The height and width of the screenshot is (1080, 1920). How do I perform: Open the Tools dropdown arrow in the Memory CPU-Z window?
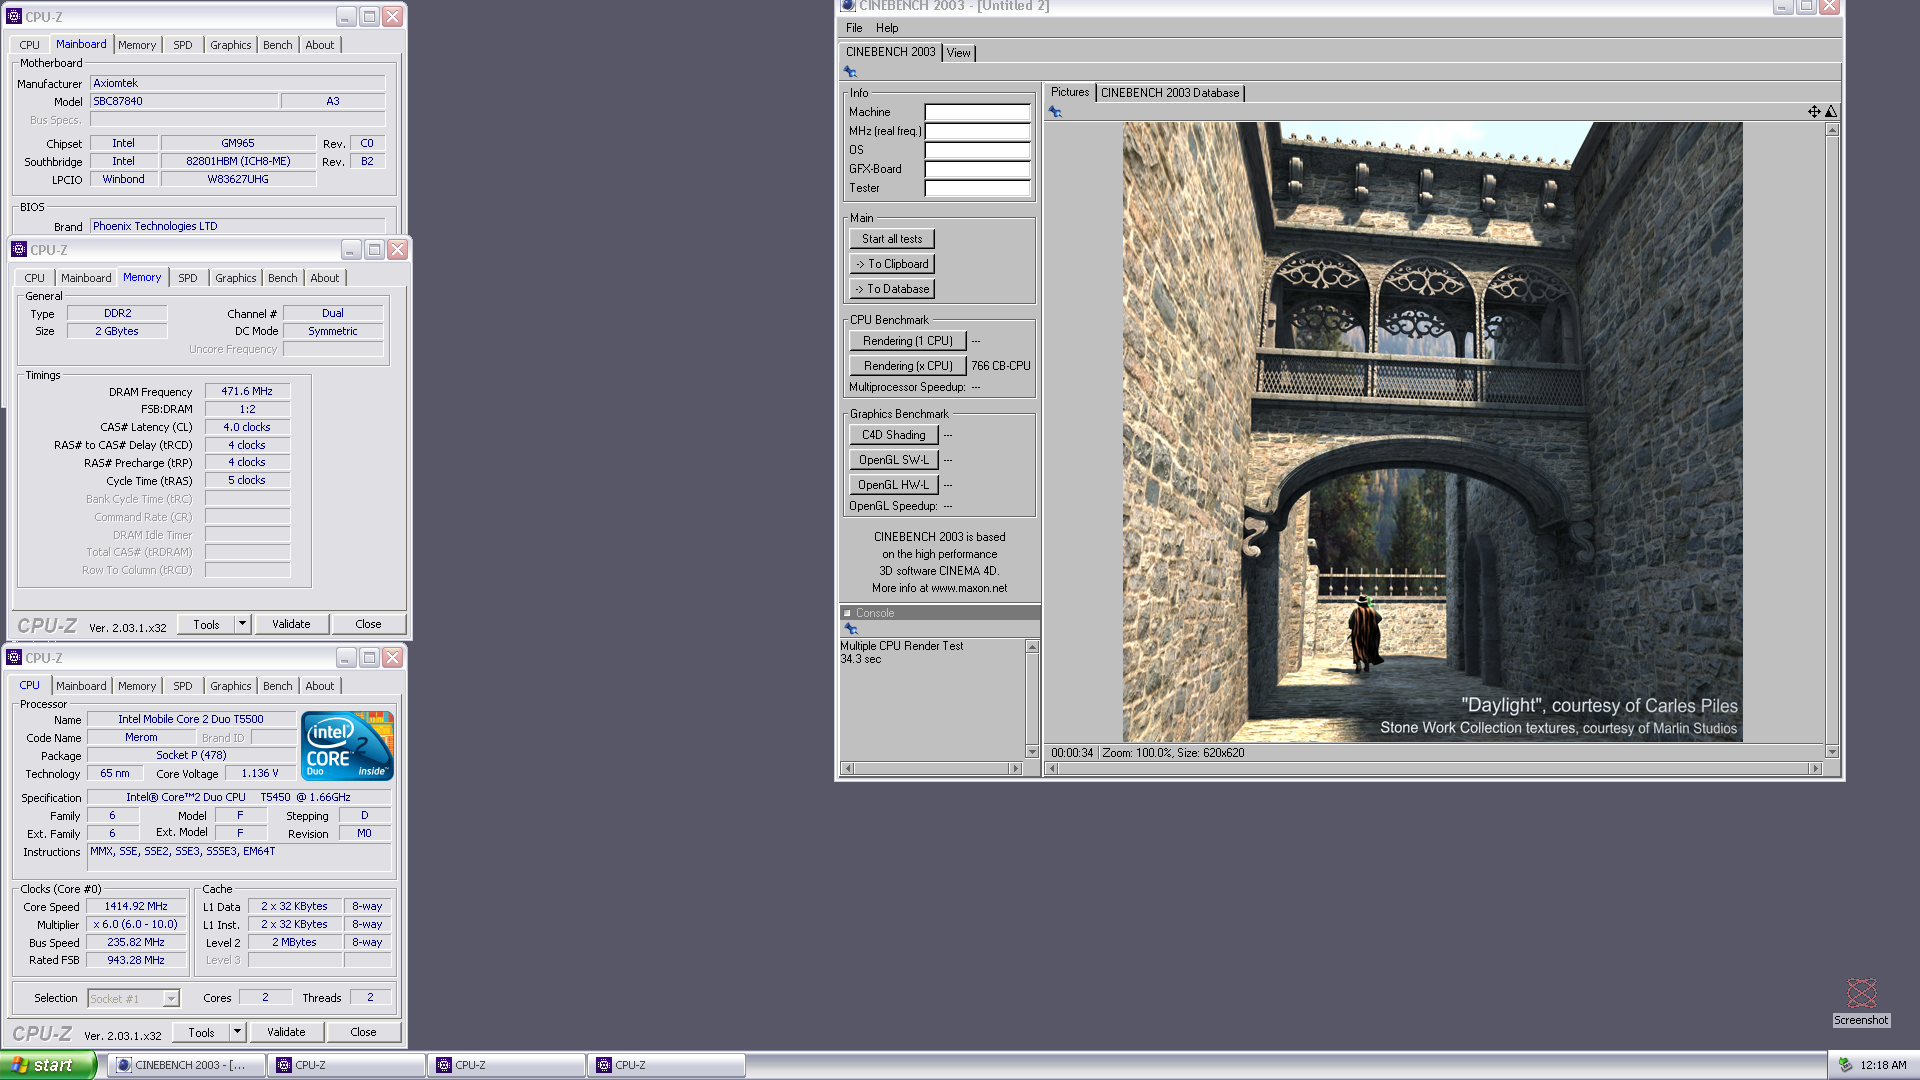[242, 624]
